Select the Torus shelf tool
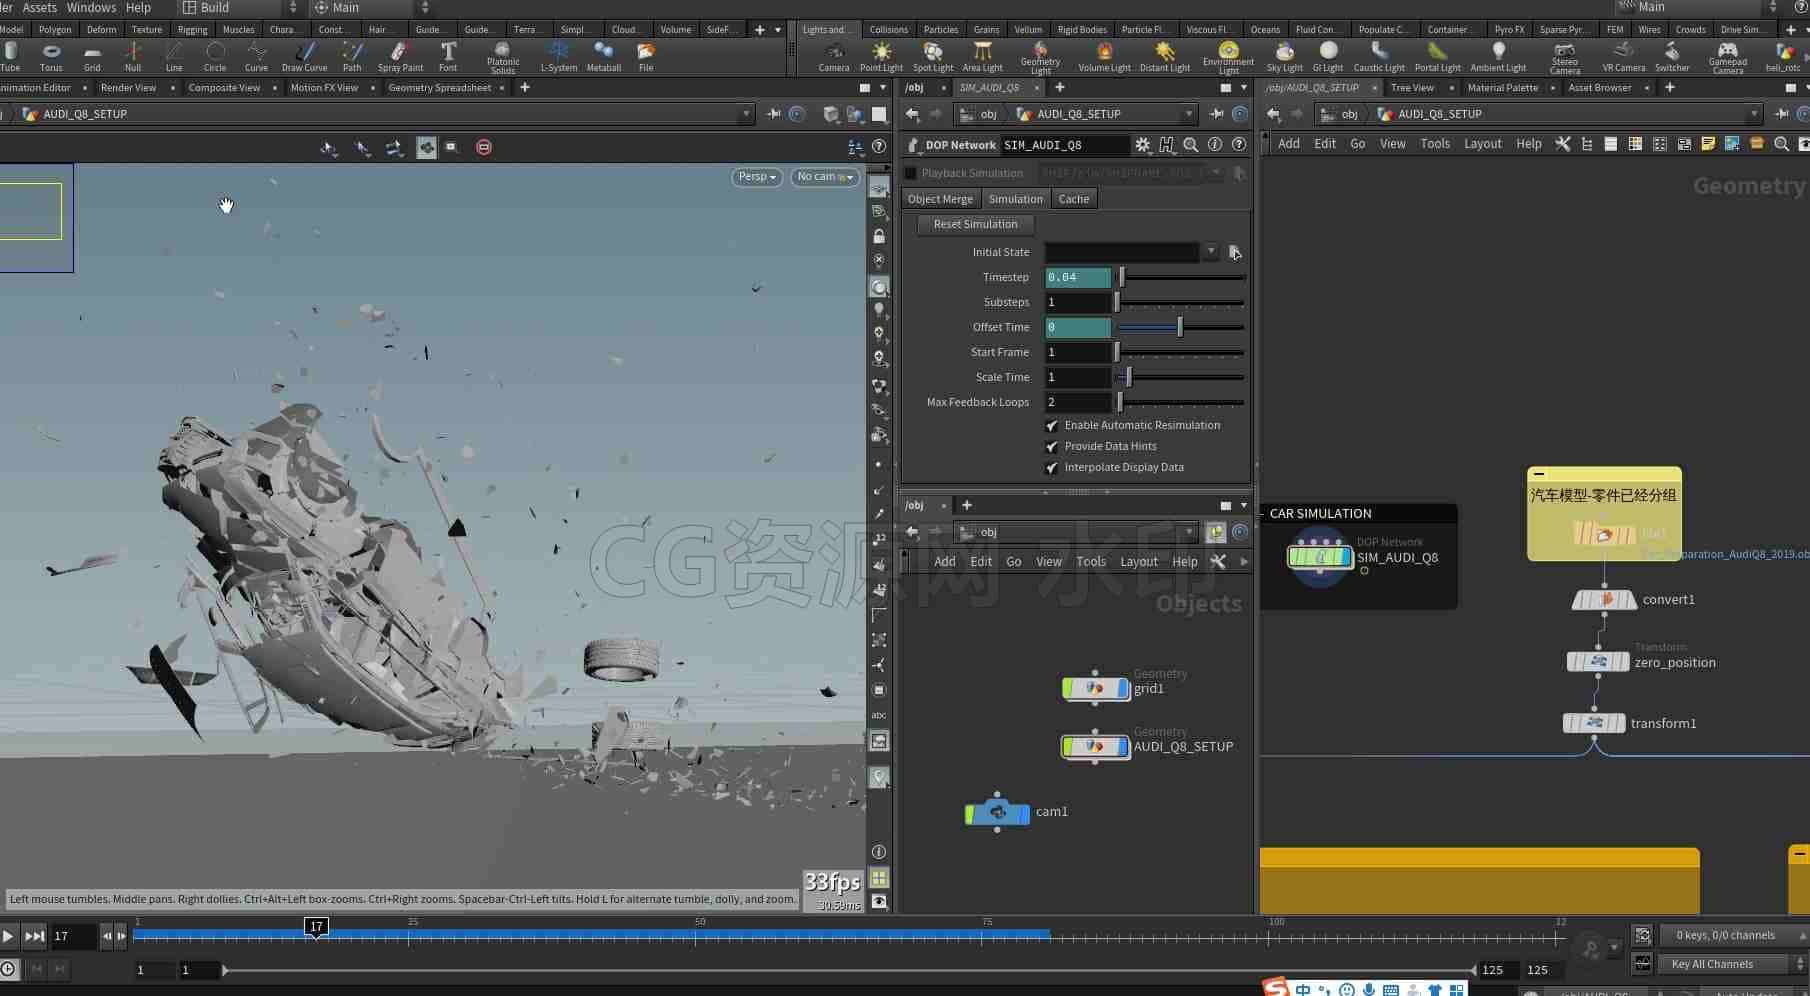This screenshot has height=996, width=1810. 51,57
